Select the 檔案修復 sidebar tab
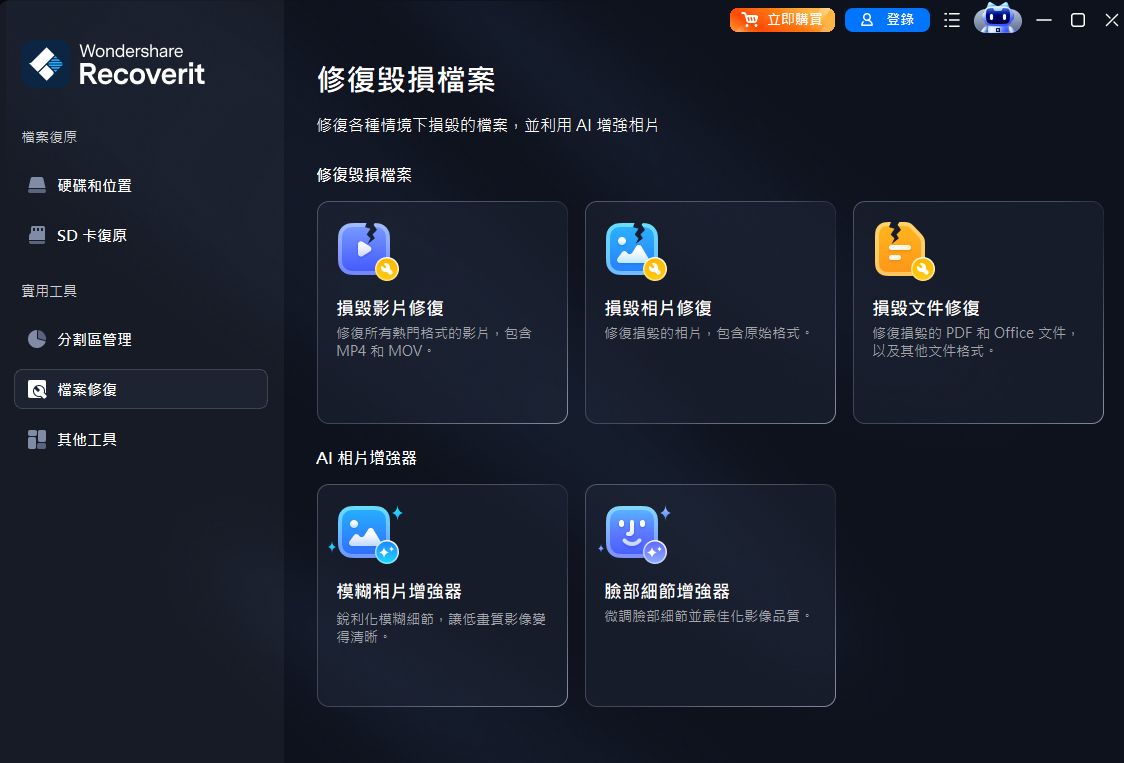The image size is (1124, 763). (x=140, y=389)
